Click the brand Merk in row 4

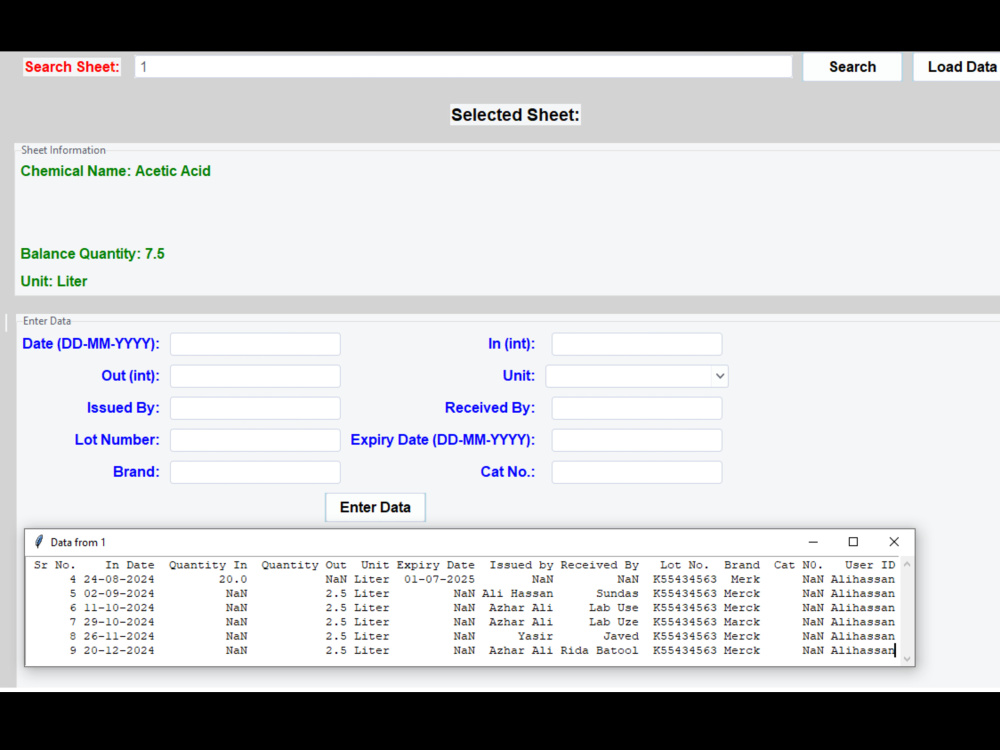pos(745,579)
